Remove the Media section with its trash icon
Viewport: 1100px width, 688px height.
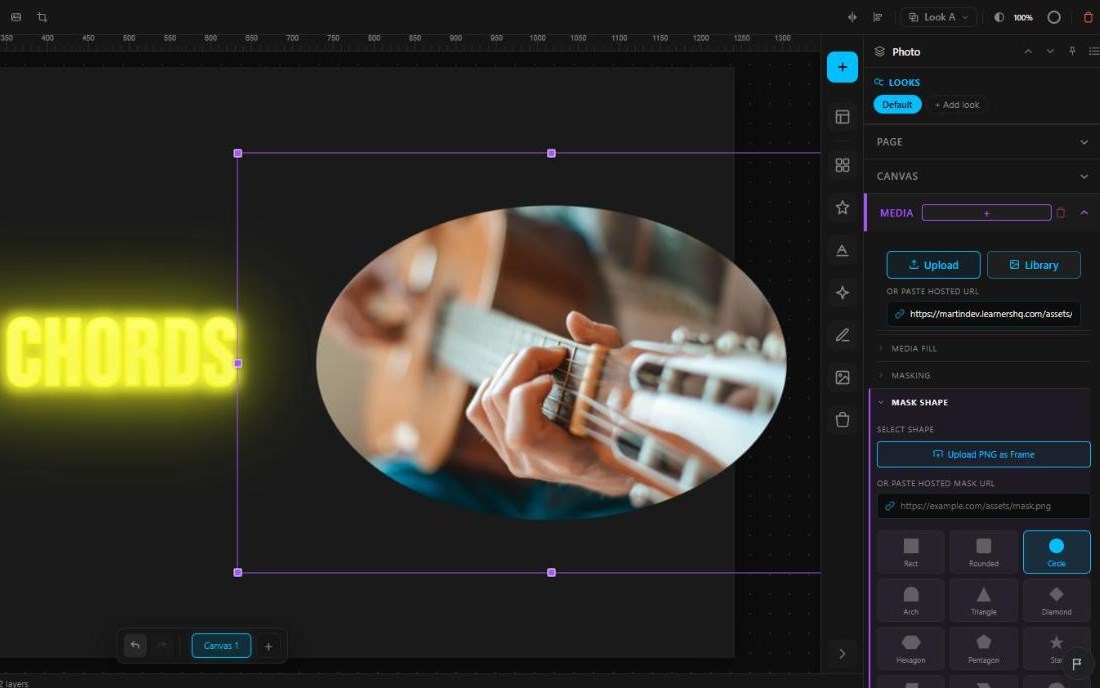coord(1061,213)
